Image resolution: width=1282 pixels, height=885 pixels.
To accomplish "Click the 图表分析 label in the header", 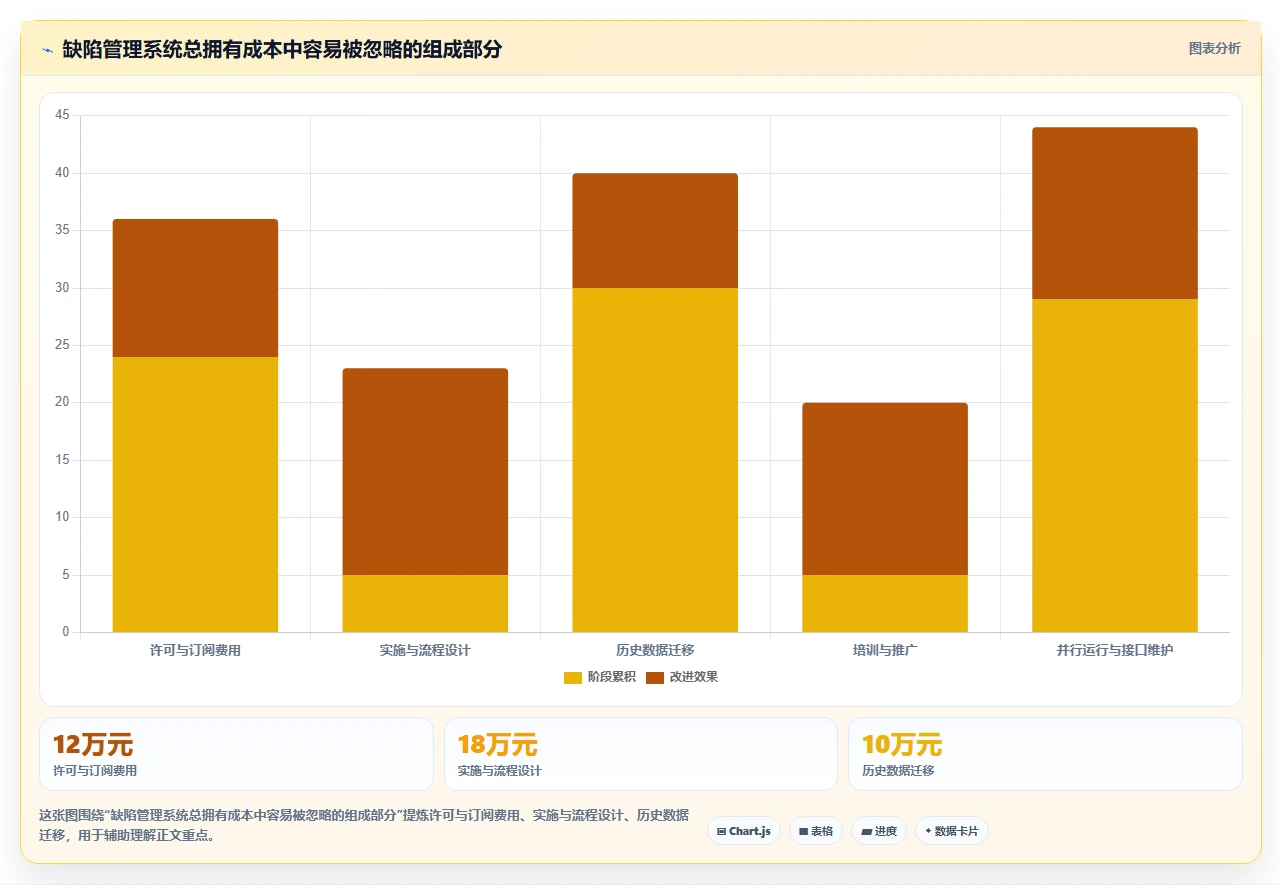I will coord(1214,48).
